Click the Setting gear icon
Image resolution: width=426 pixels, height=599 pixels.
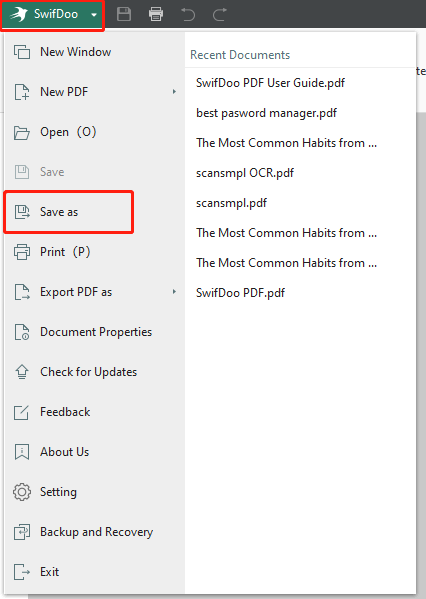(22, 492)
